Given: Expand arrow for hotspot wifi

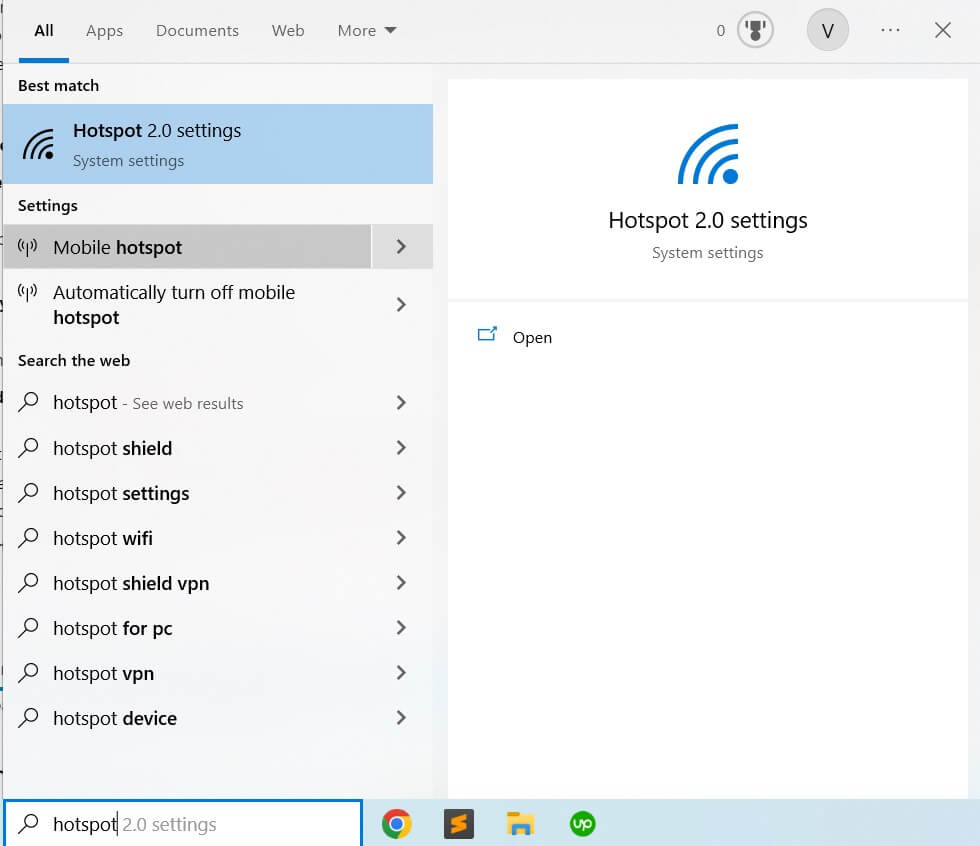Looking at the screenshot, I should click(x=402, y=538).
